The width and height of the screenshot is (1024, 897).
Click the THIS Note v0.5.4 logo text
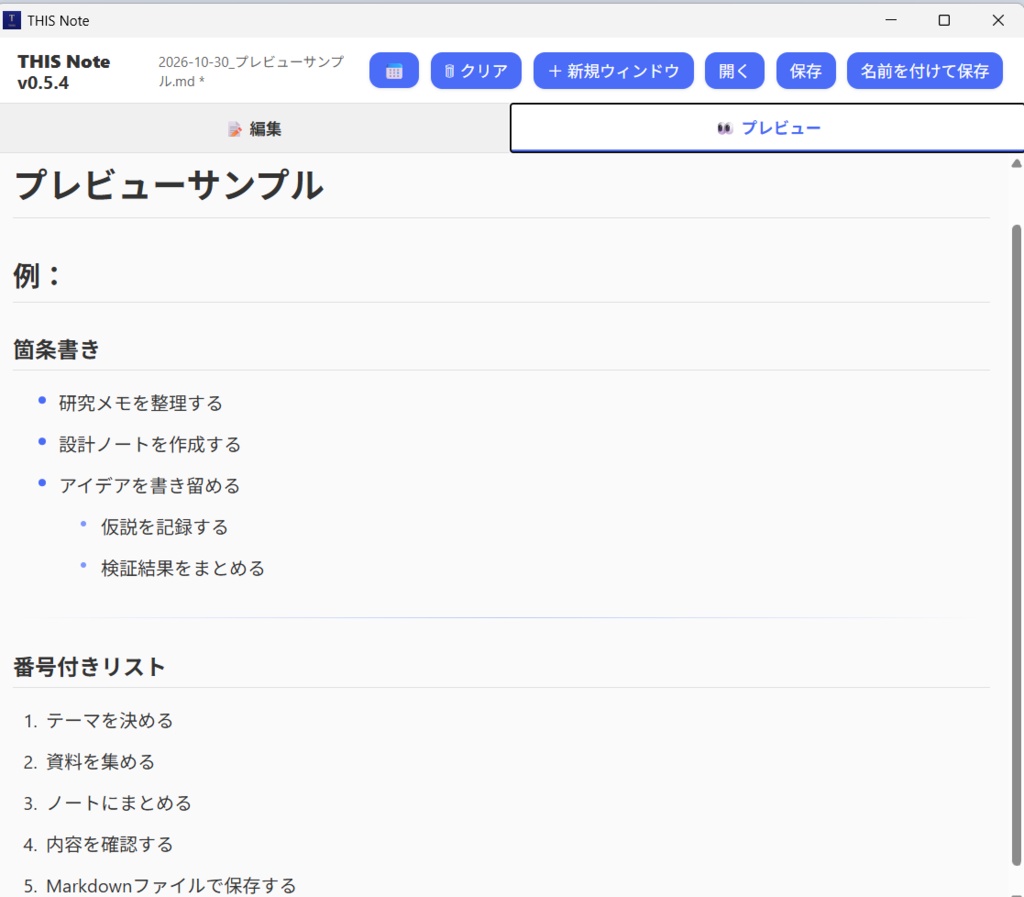(x=63, y=72)
